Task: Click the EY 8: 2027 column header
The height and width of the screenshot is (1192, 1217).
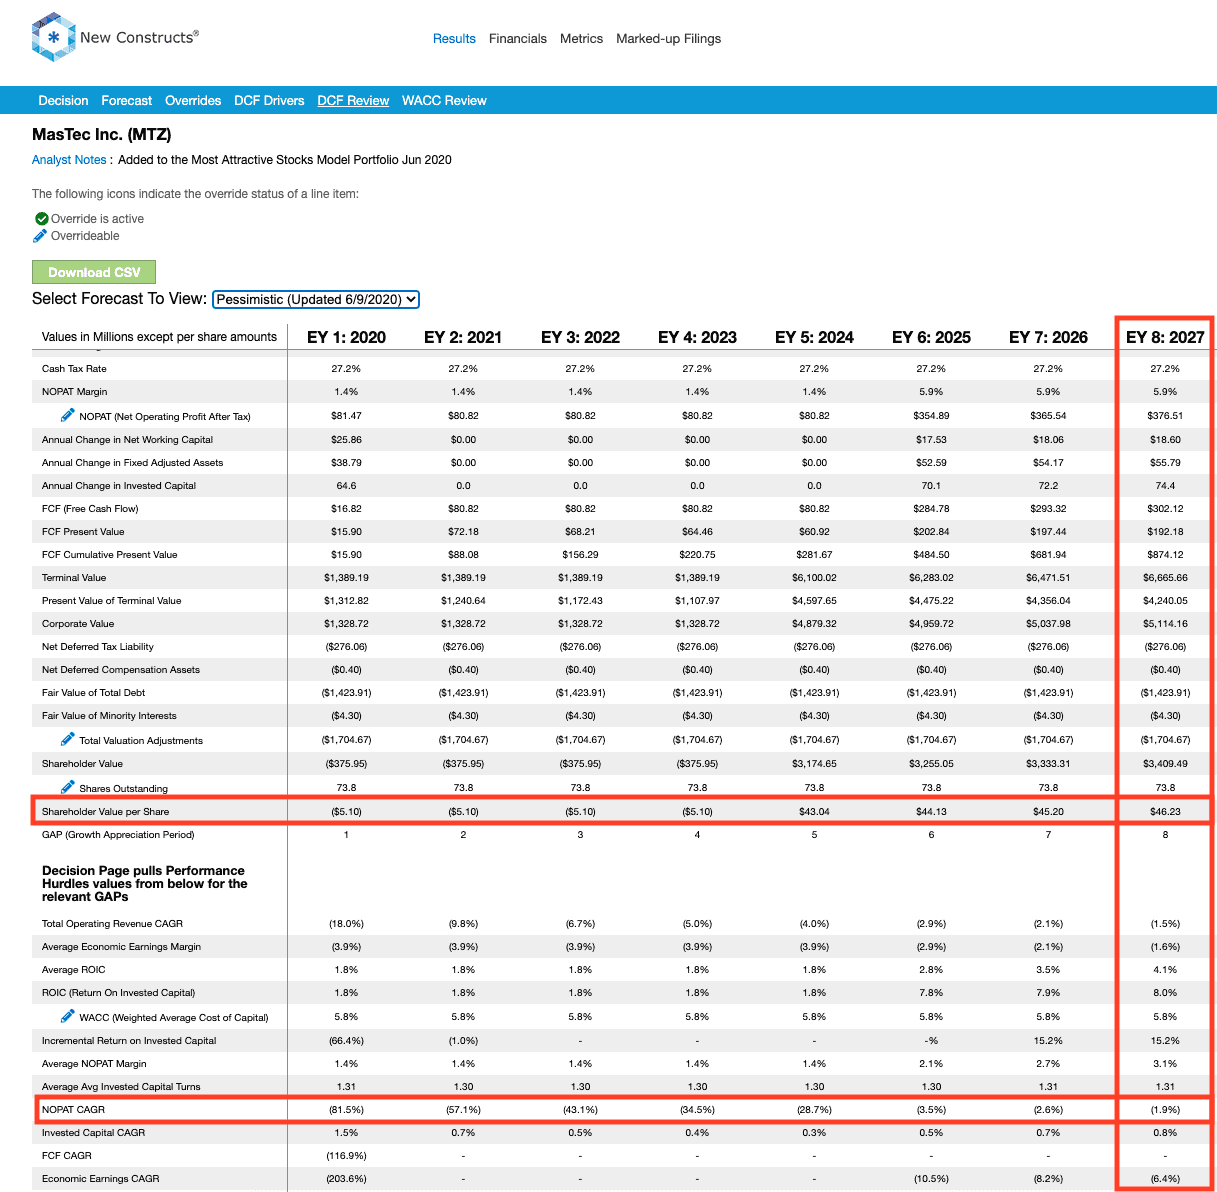Action: pyautogui.click(x=1165, y=337)
